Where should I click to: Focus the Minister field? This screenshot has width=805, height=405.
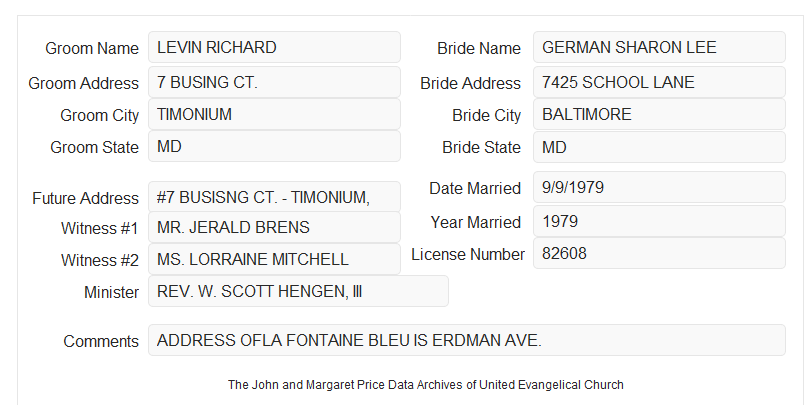(298, 291)
